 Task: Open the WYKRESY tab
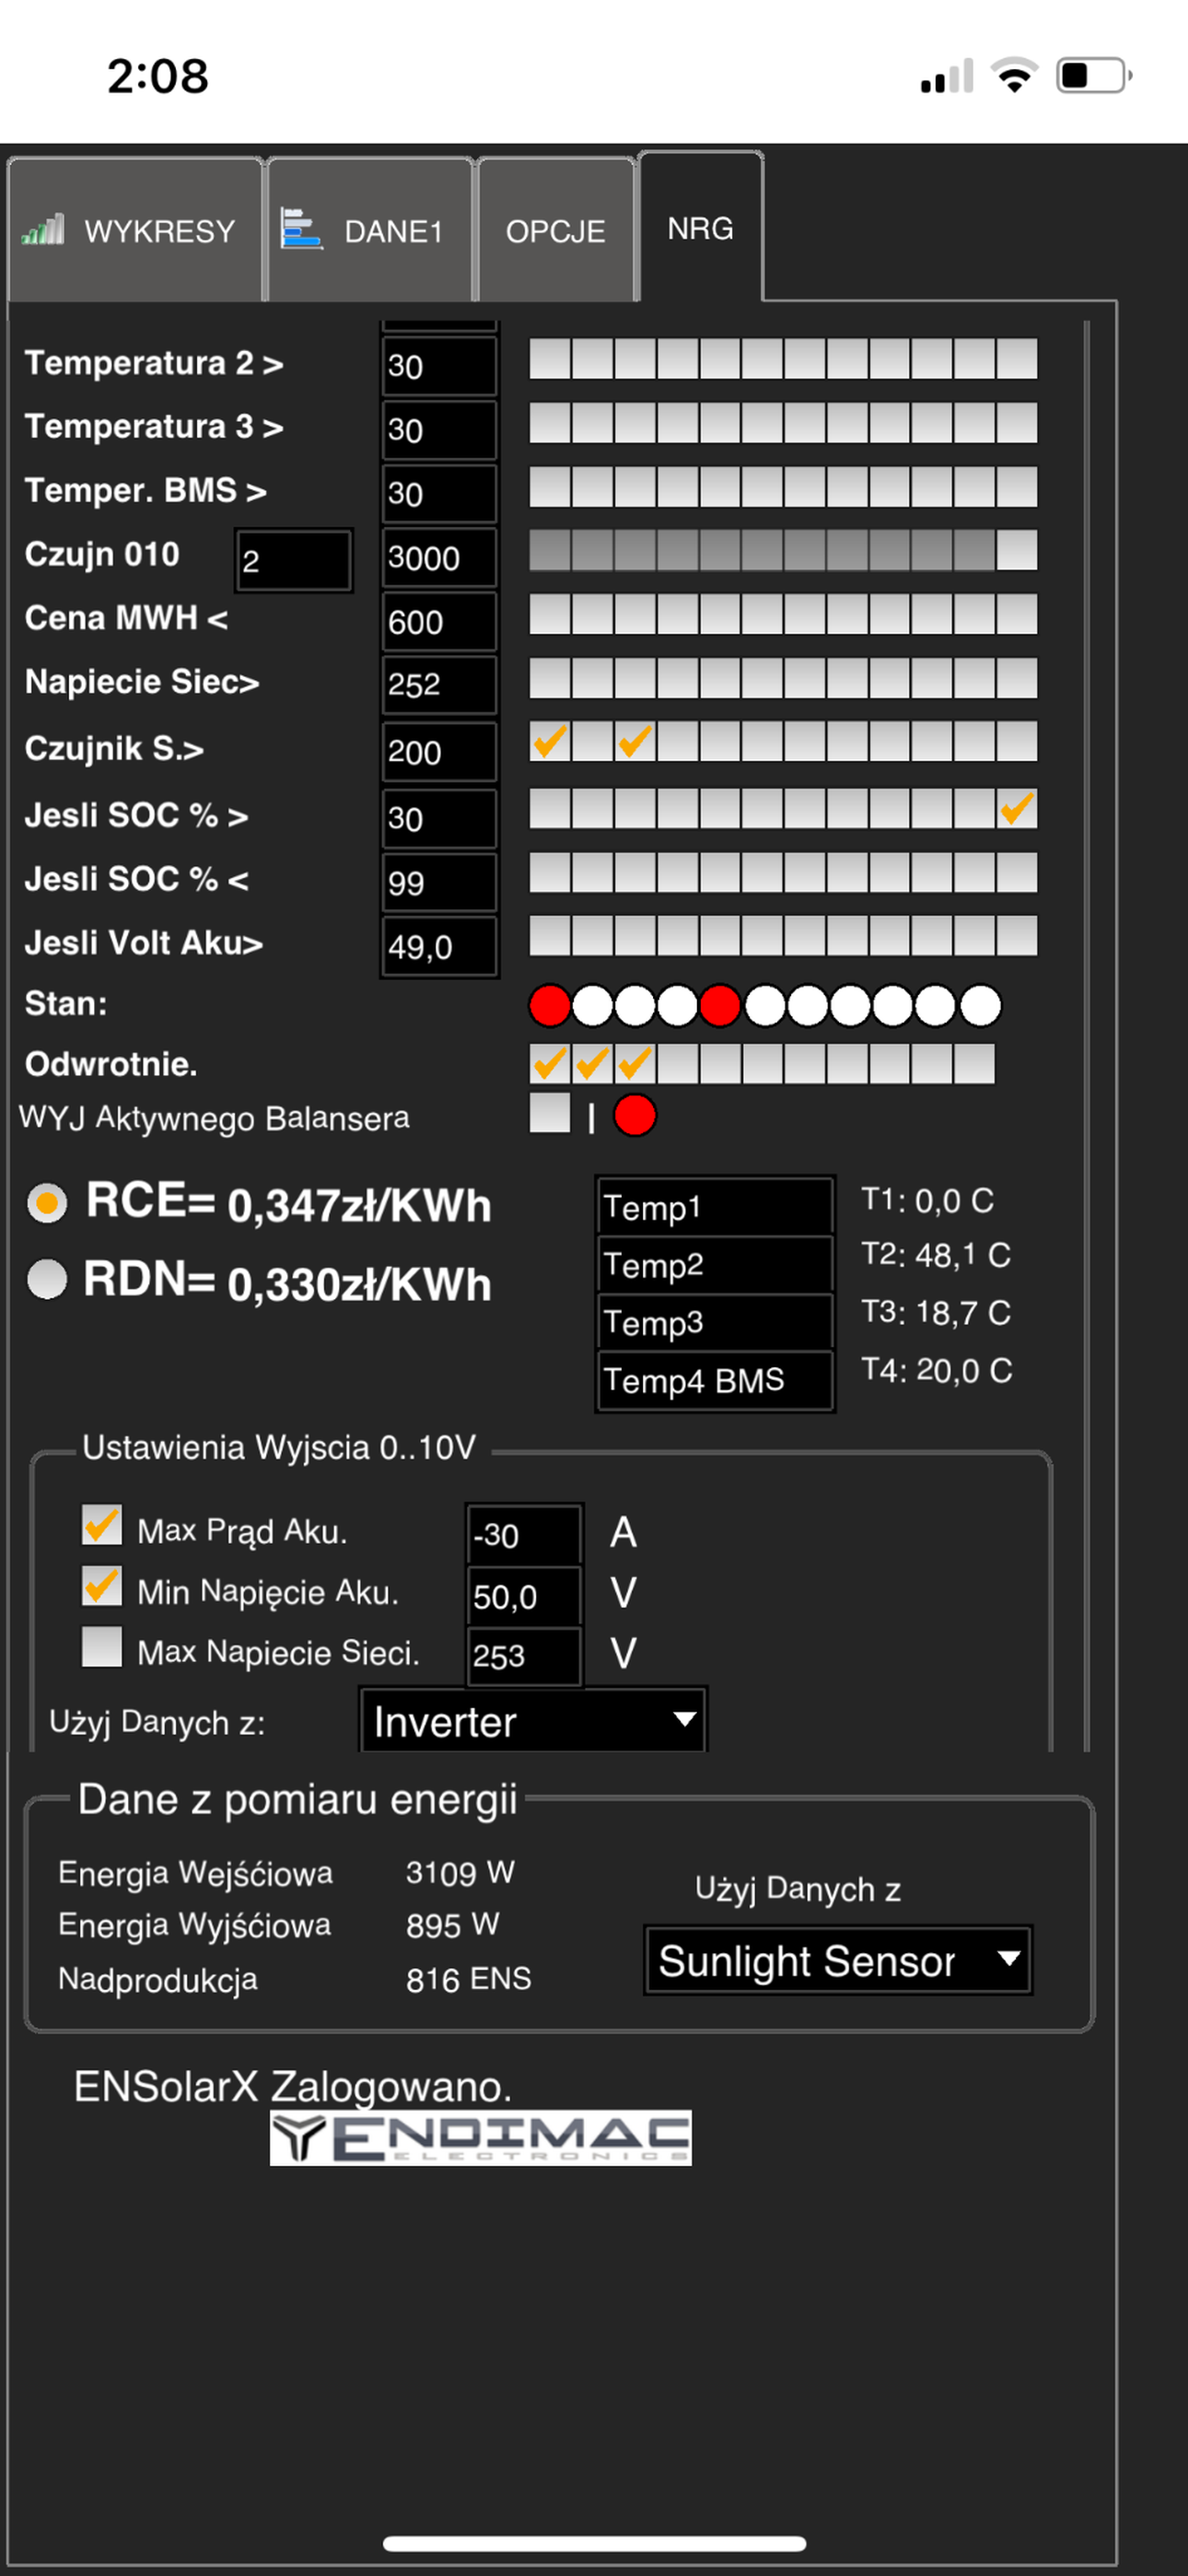click(135, 230)
